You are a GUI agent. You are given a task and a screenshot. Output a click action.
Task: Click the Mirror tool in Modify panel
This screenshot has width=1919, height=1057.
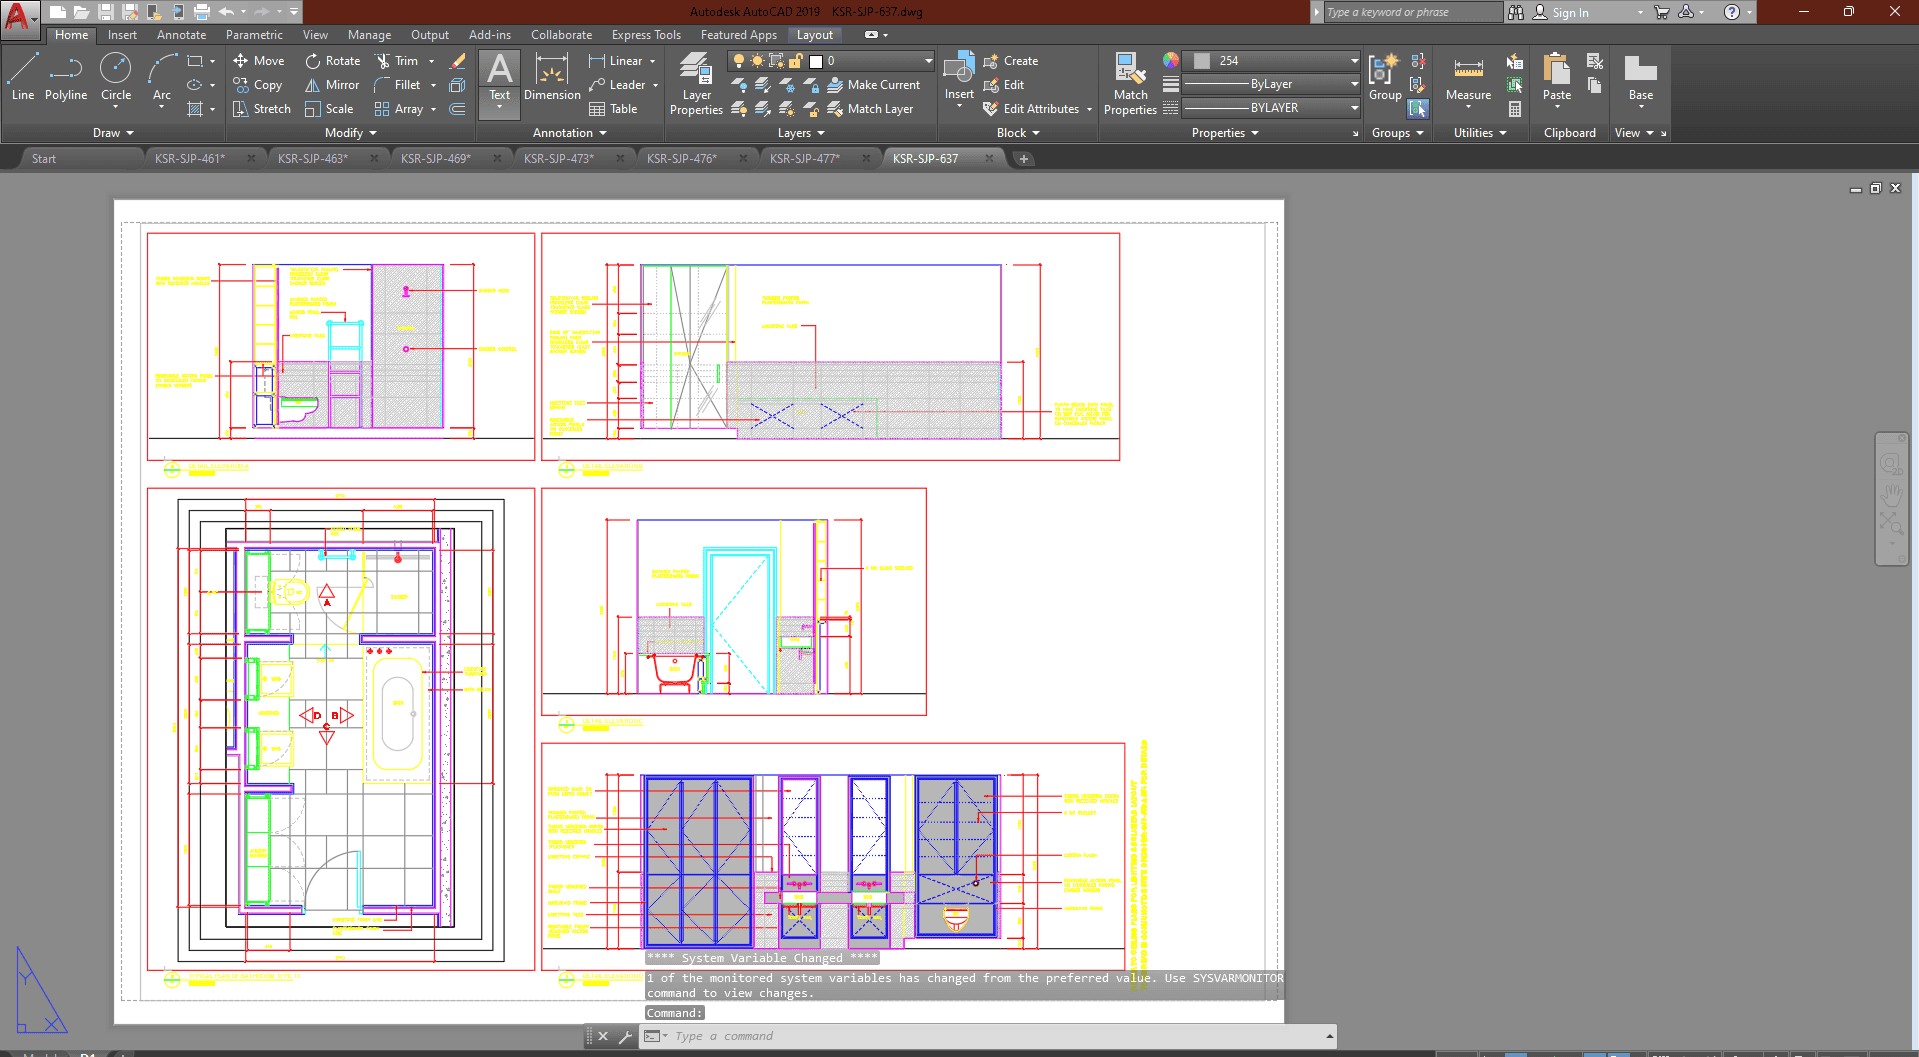coord(332,85)
